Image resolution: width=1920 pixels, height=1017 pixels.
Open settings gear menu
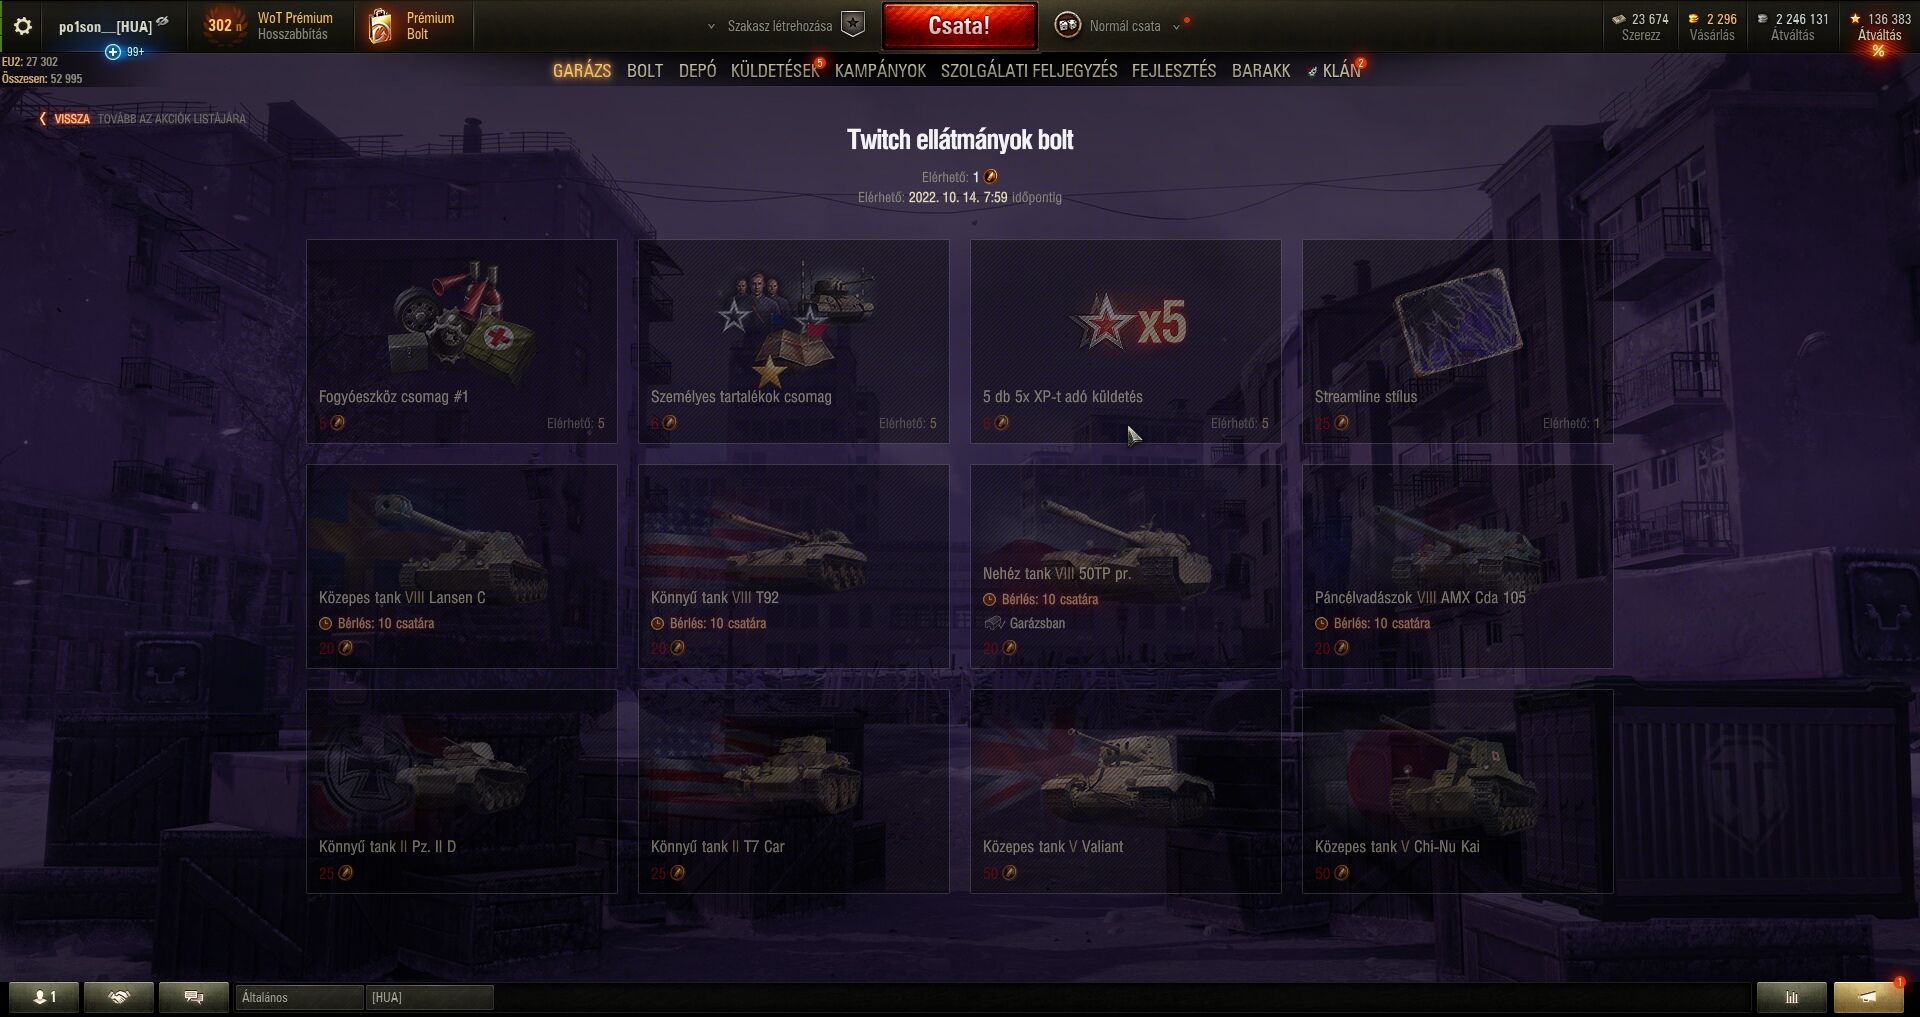[x=23, y=26]
